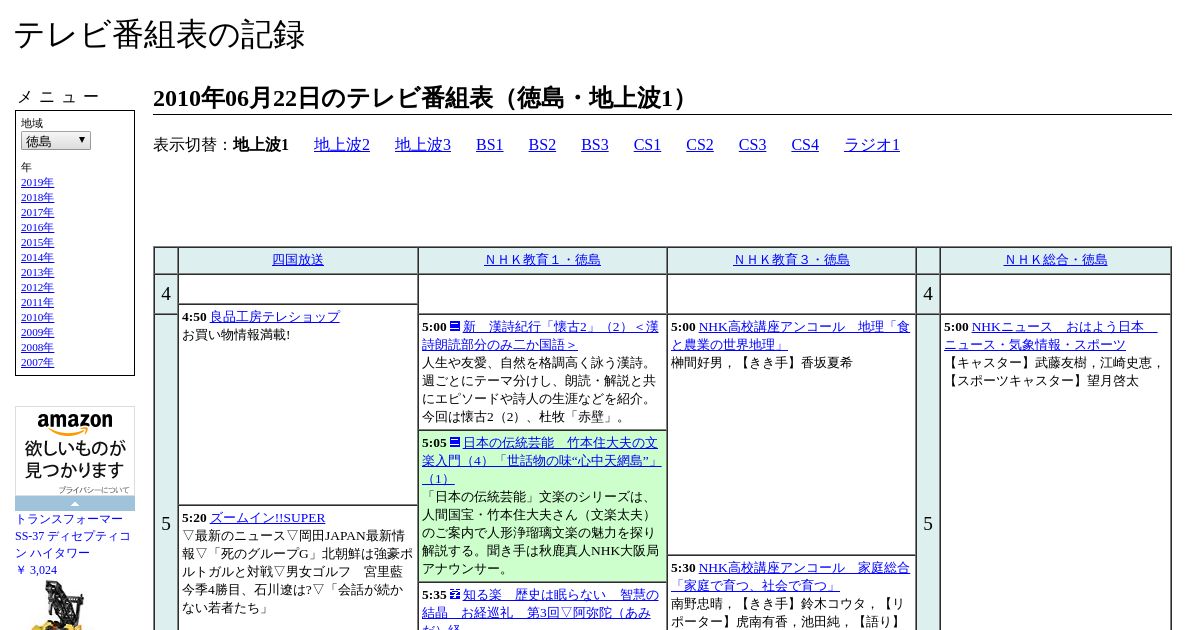Open the 2011年 year link
The image size is (1200, 630).
coord(37,303)
